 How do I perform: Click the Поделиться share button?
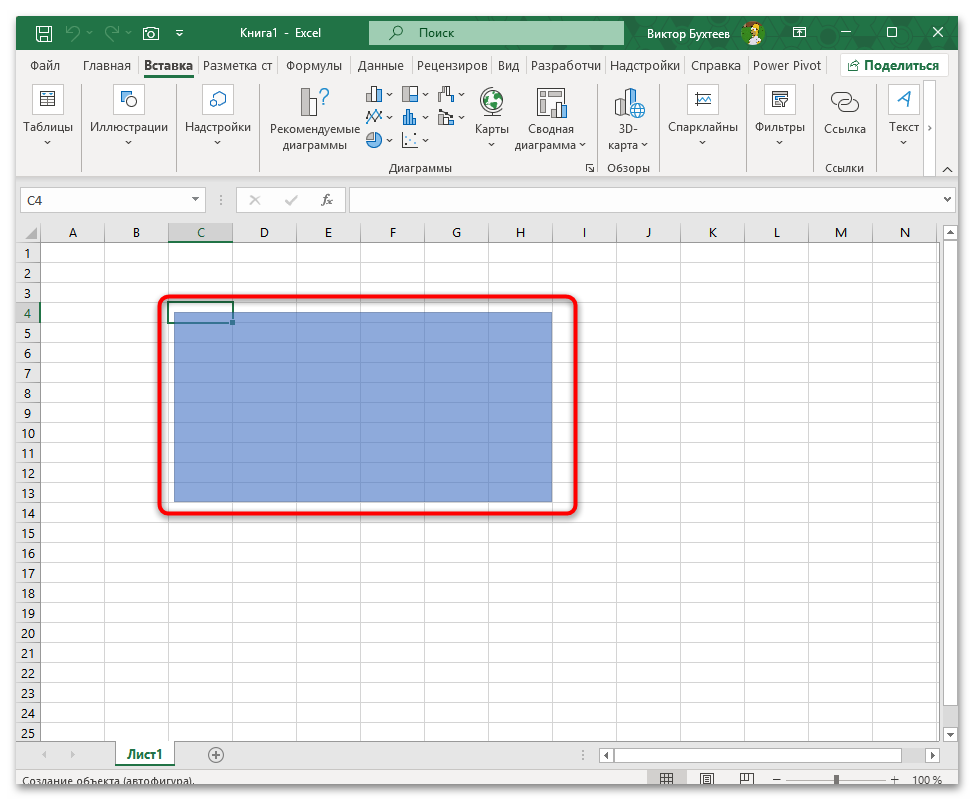point(894,66)
